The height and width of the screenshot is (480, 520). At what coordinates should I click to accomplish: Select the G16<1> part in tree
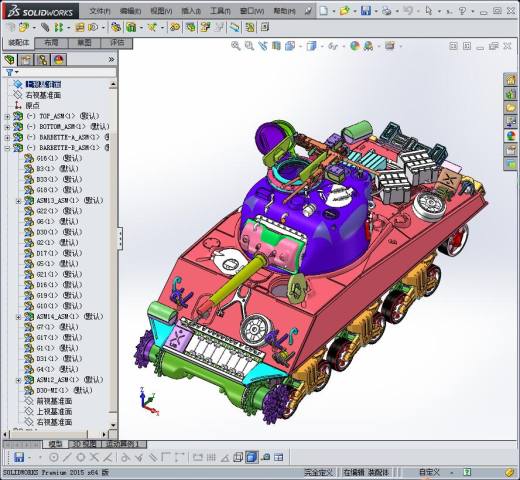[59, 158]
